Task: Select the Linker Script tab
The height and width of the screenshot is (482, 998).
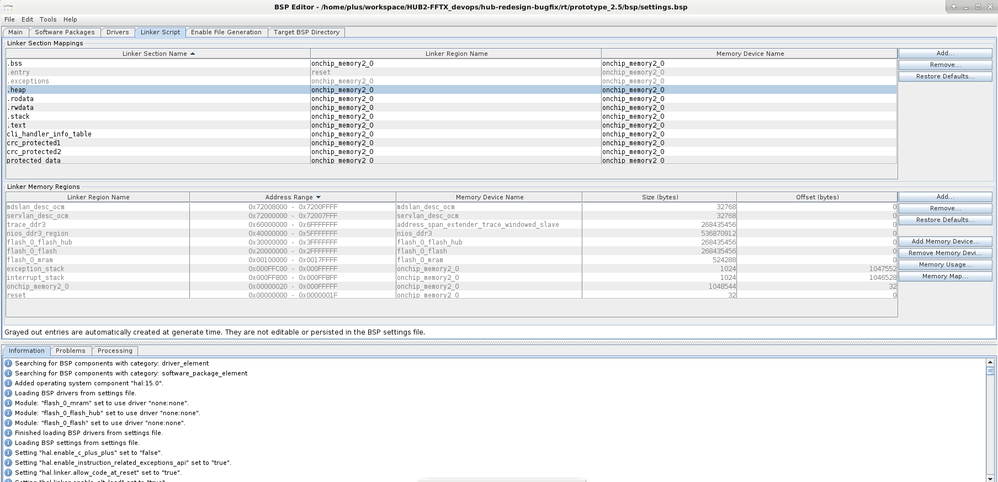Action: (x=160, y=32)
